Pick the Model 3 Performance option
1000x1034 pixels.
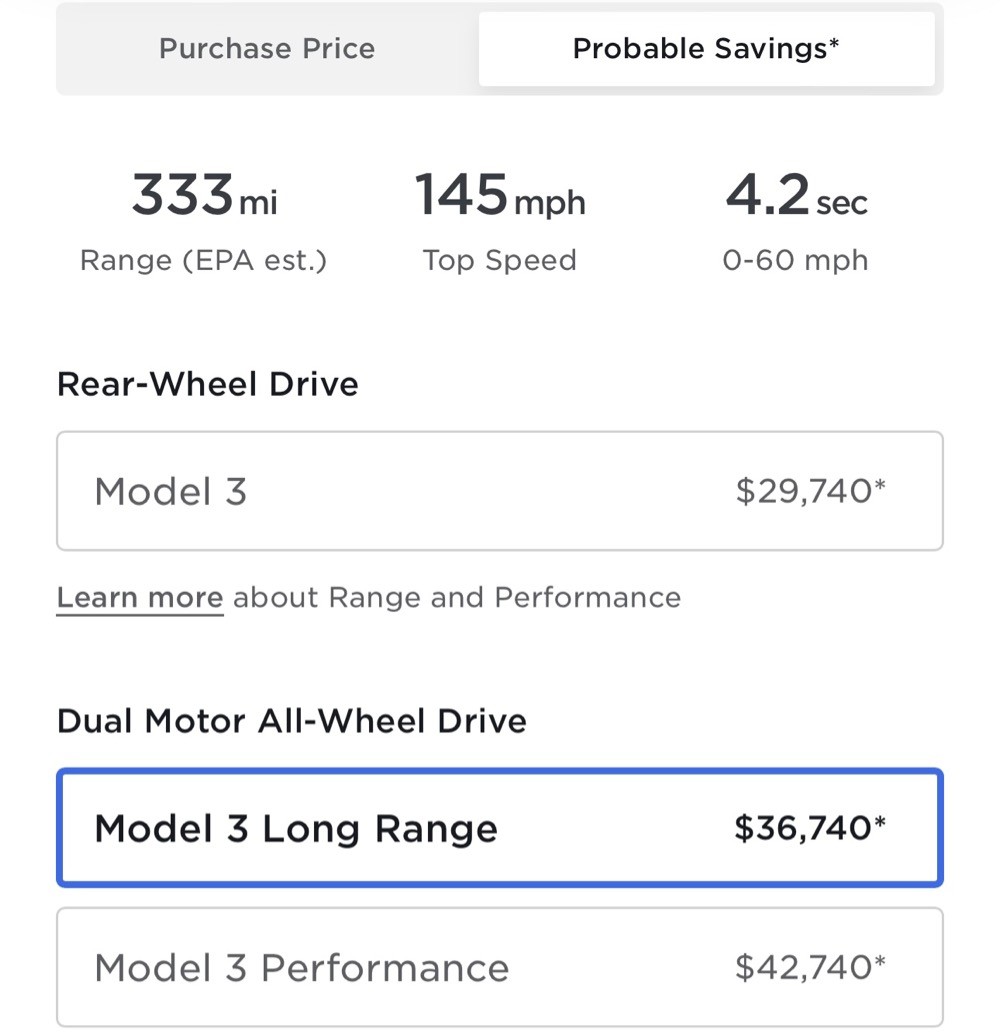500,967
